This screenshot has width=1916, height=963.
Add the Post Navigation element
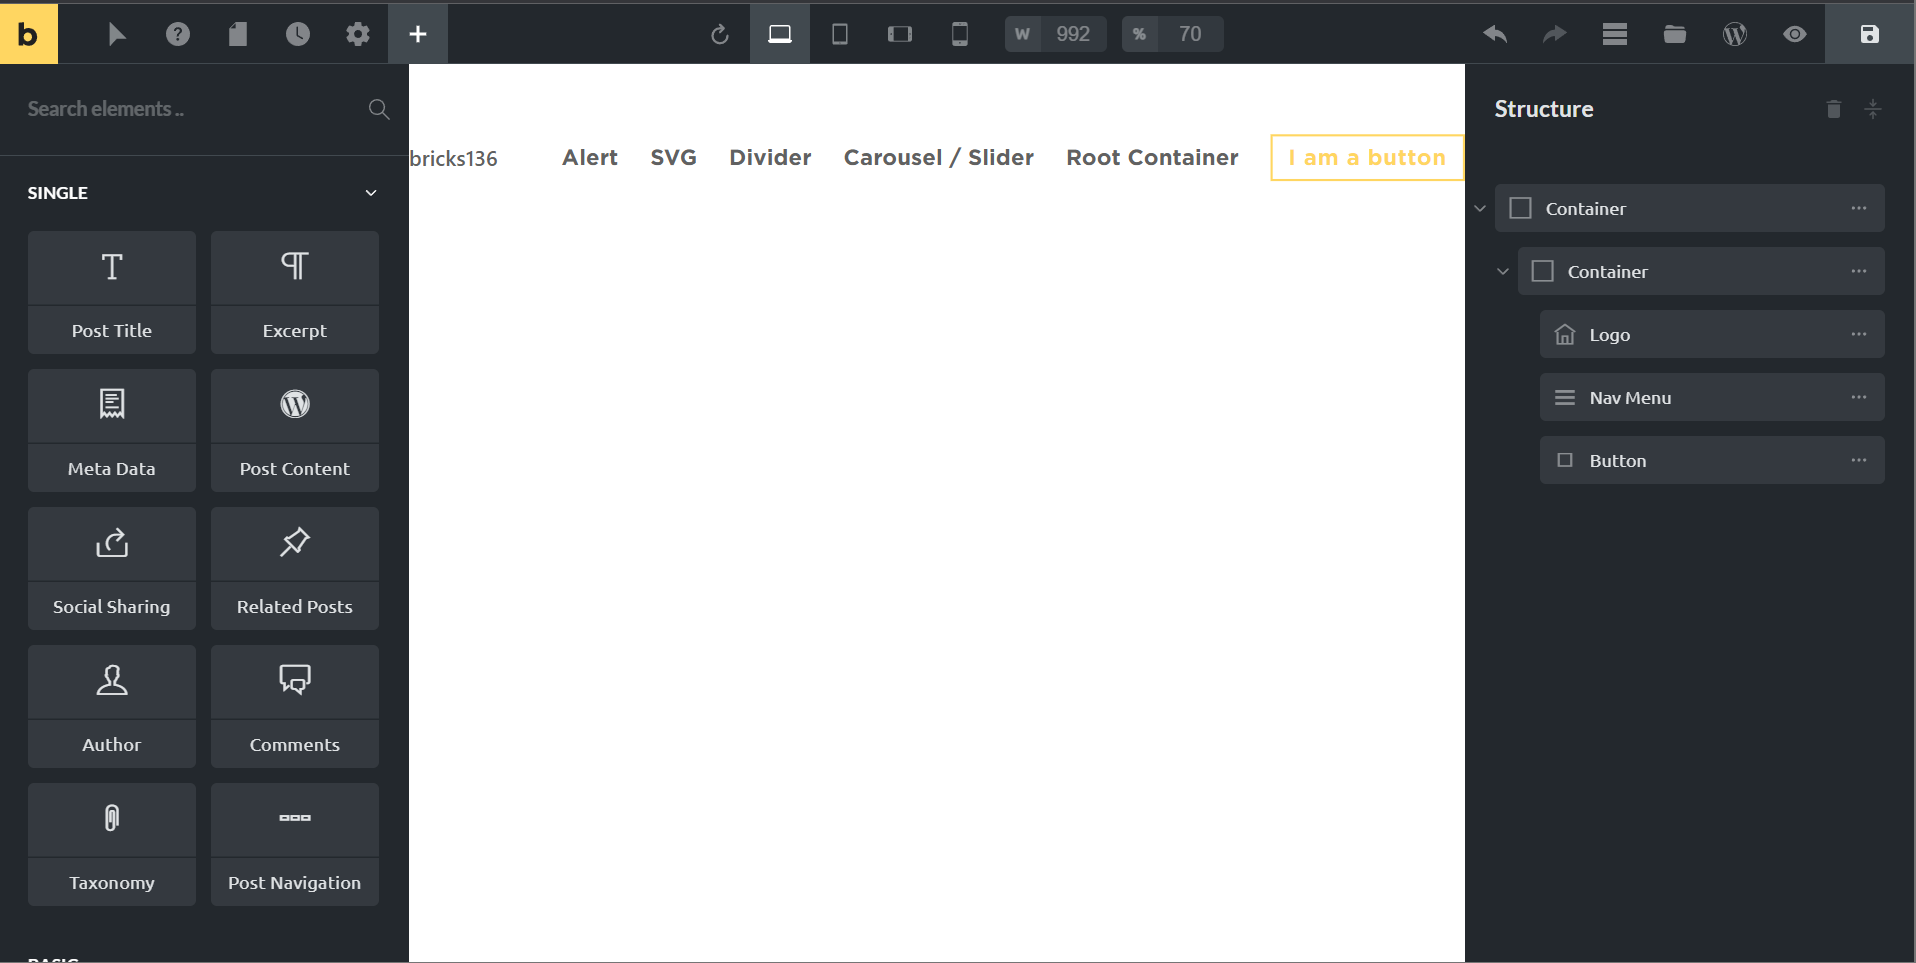295,844
